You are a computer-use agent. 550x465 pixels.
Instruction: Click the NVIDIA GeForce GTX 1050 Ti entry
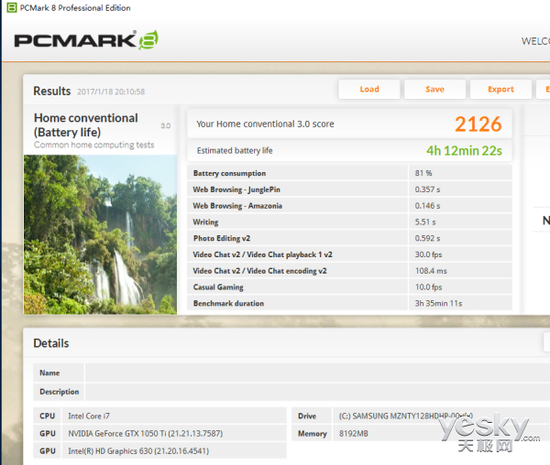click(x=174, y=433)
